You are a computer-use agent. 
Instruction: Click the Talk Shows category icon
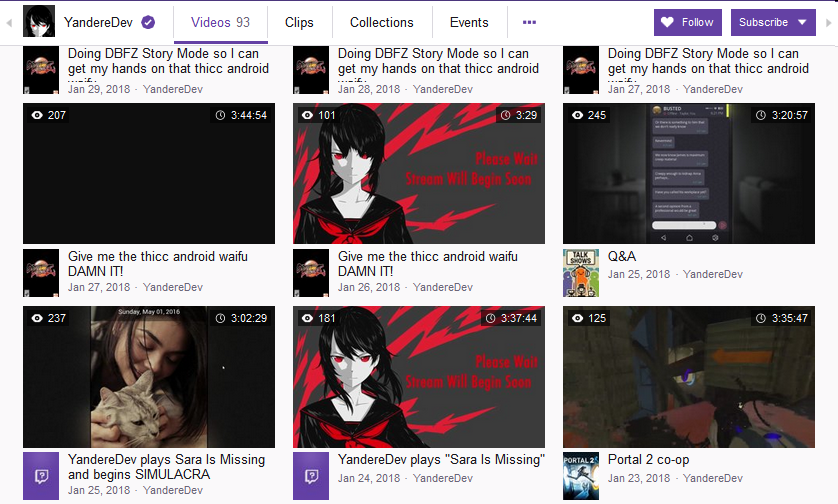[x=581, y=273]
